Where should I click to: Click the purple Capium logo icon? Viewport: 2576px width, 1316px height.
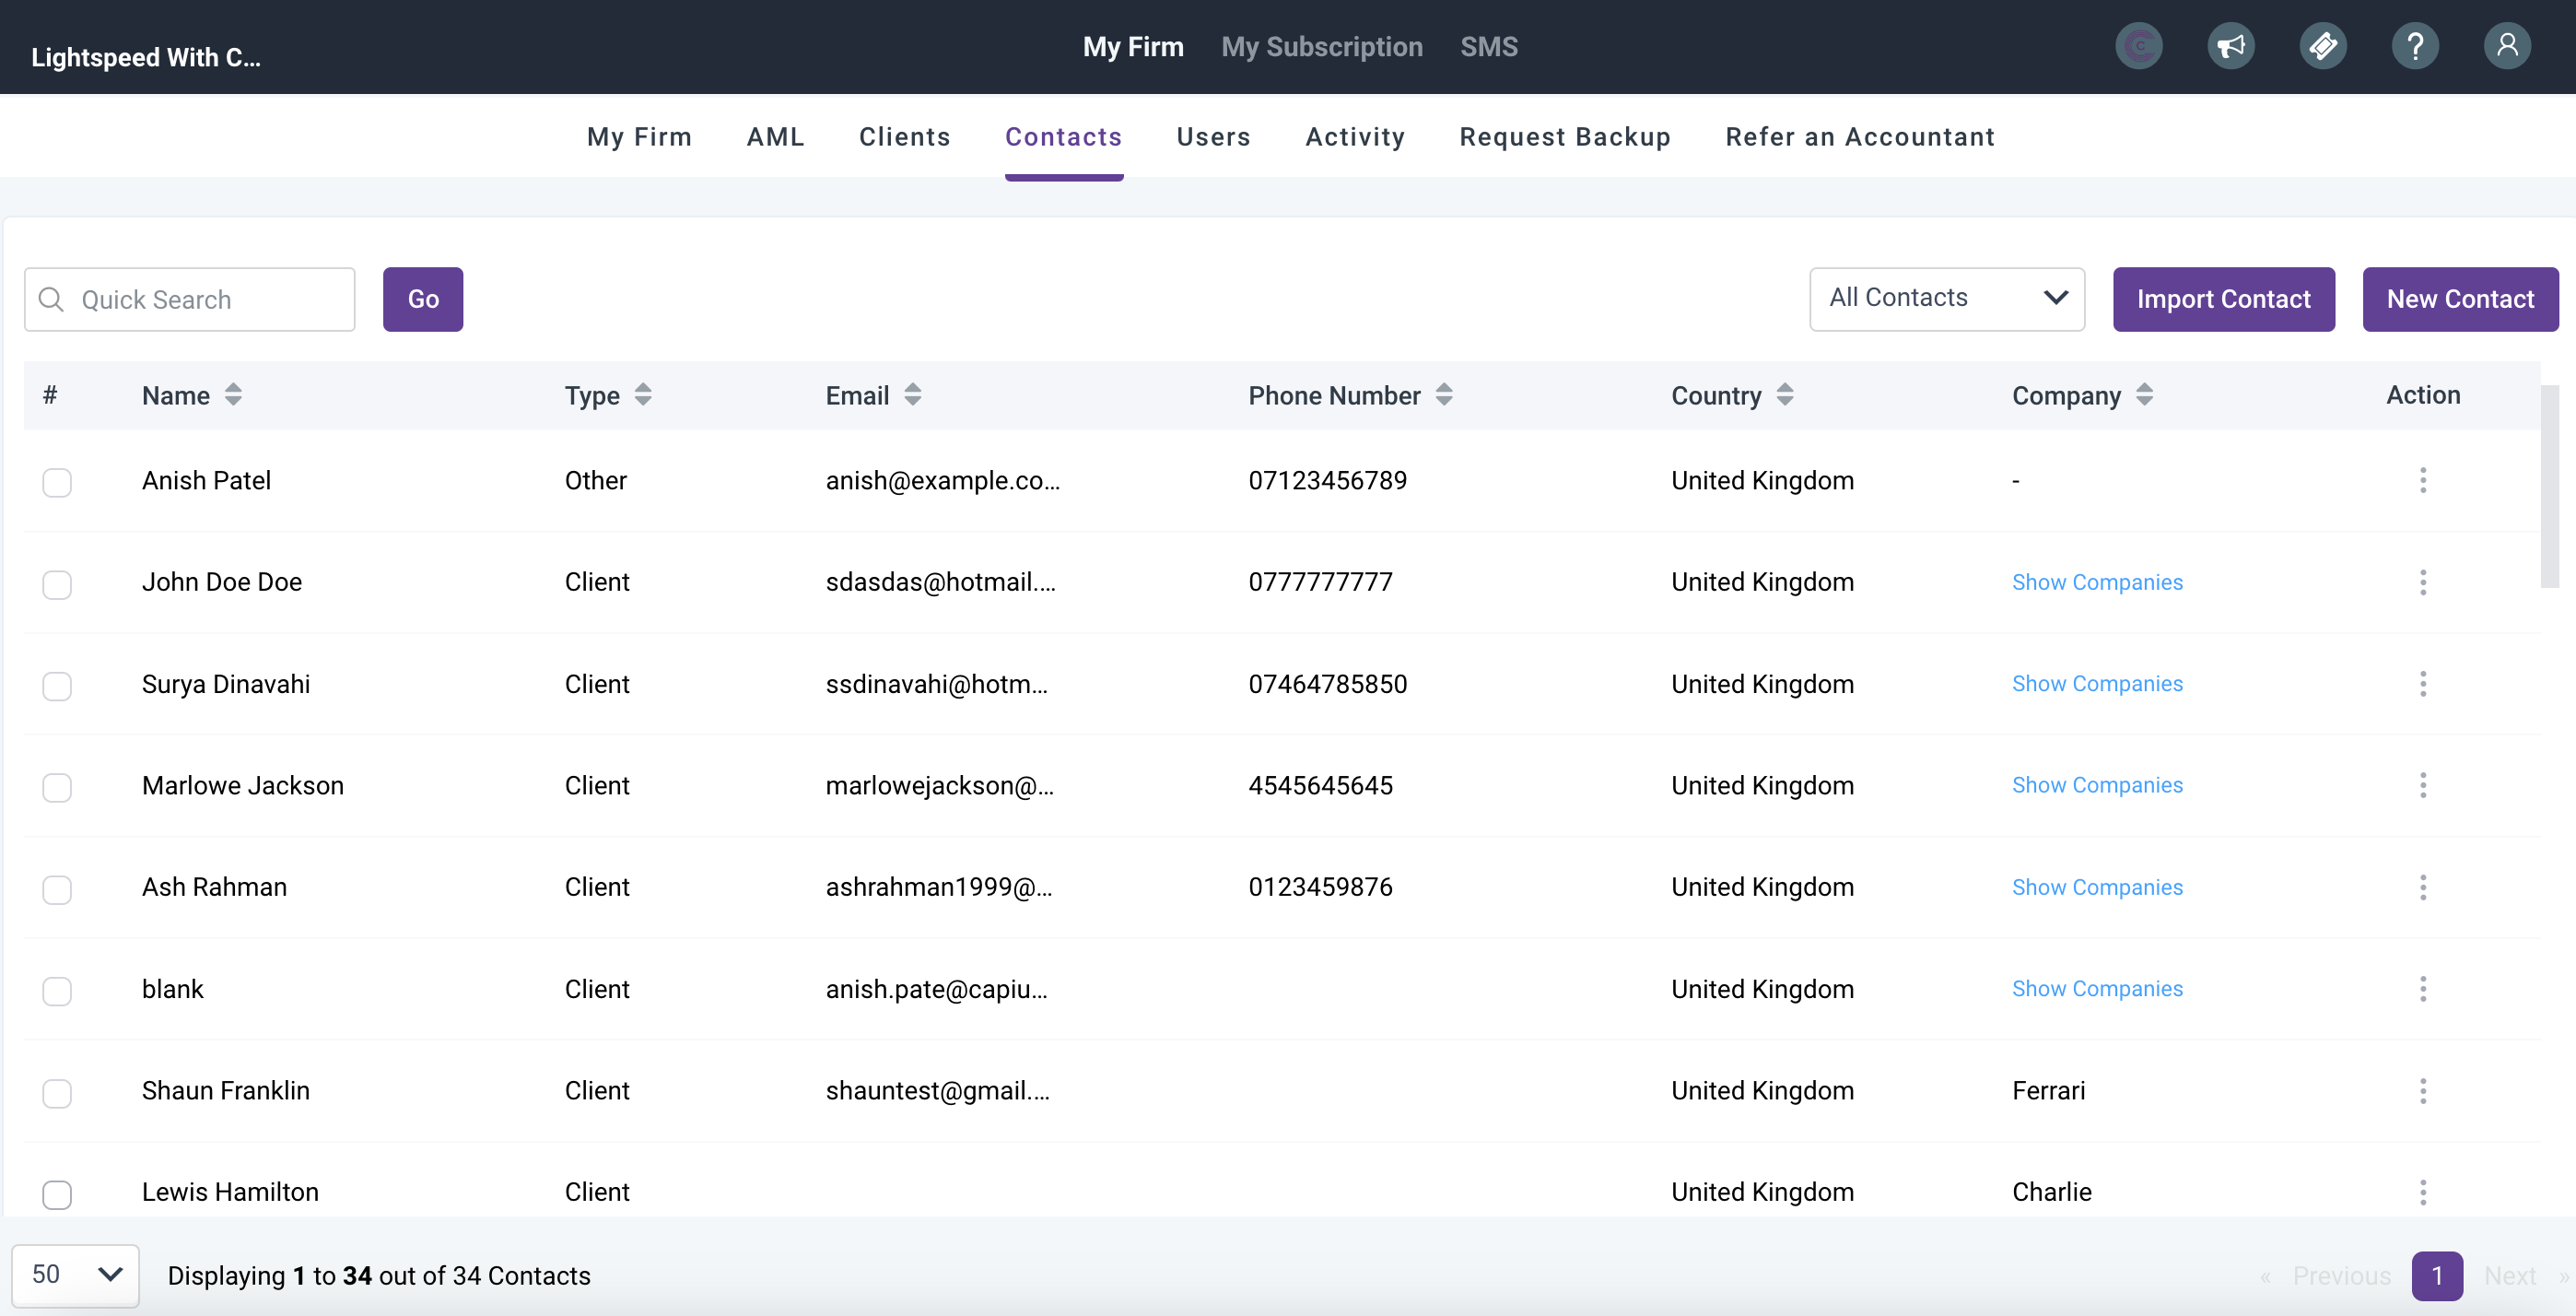[x=2138, y=46]
